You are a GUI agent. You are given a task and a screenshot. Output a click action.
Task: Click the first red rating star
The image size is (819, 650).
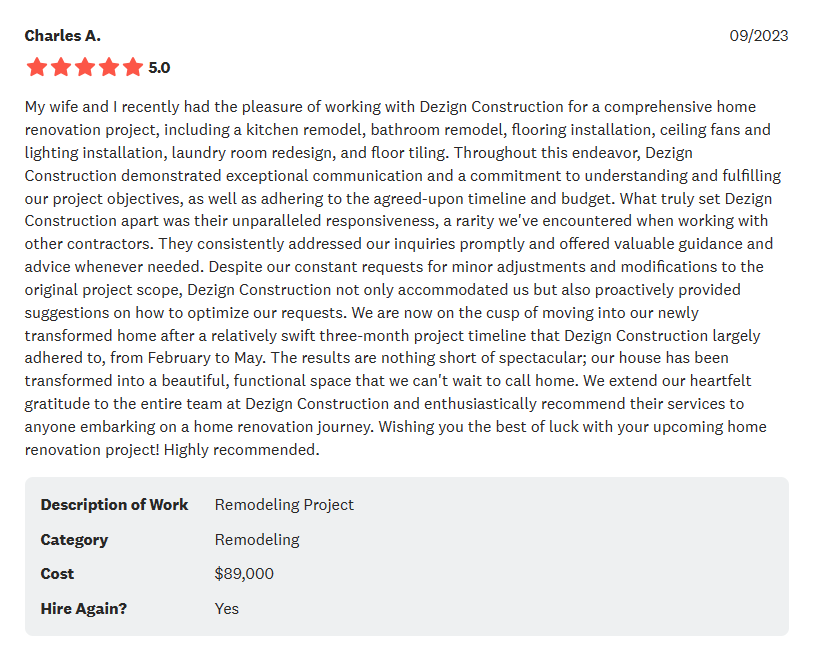click(37, 67)
